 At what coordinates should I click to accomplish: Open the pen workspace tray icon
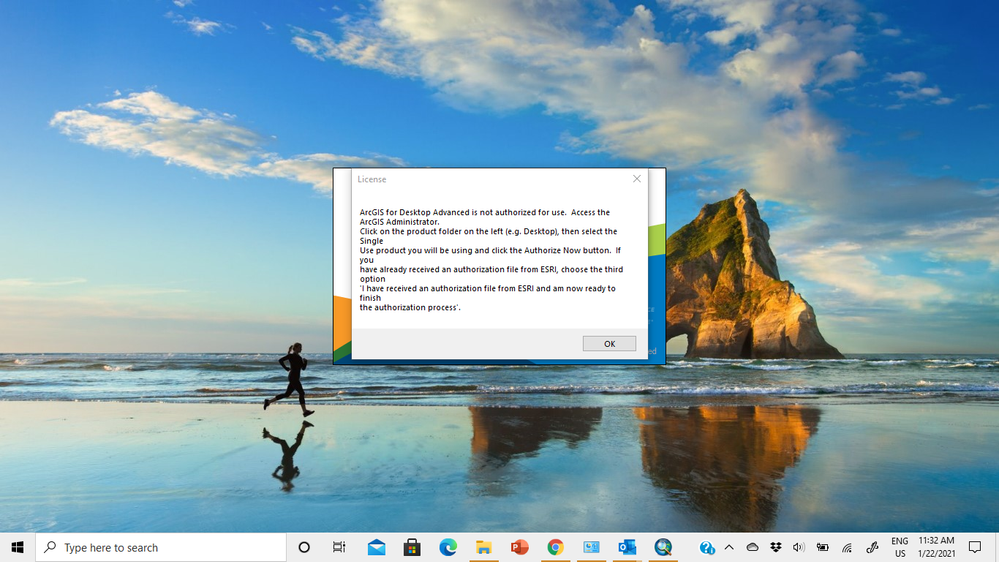tap(872, 547)
